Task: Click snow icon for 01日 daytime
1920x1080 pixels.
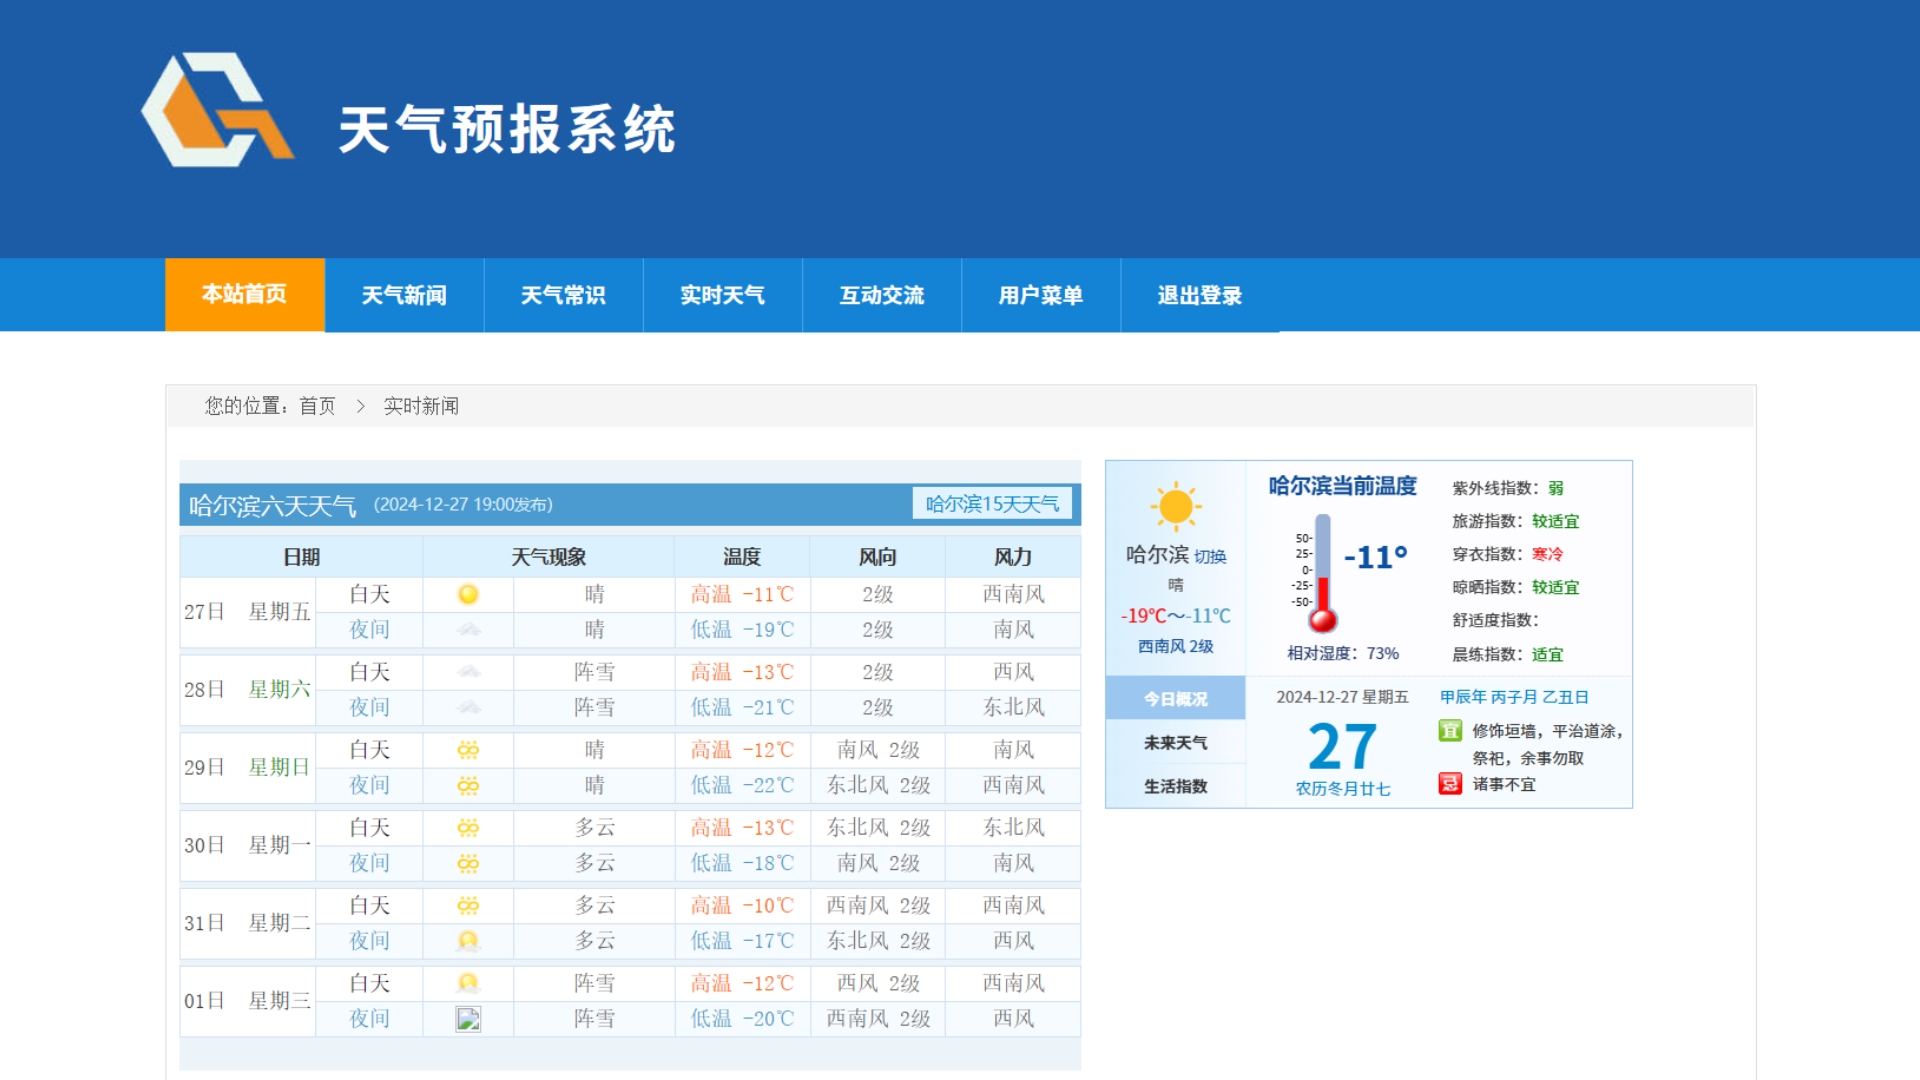Action: (x=468, y=984)
